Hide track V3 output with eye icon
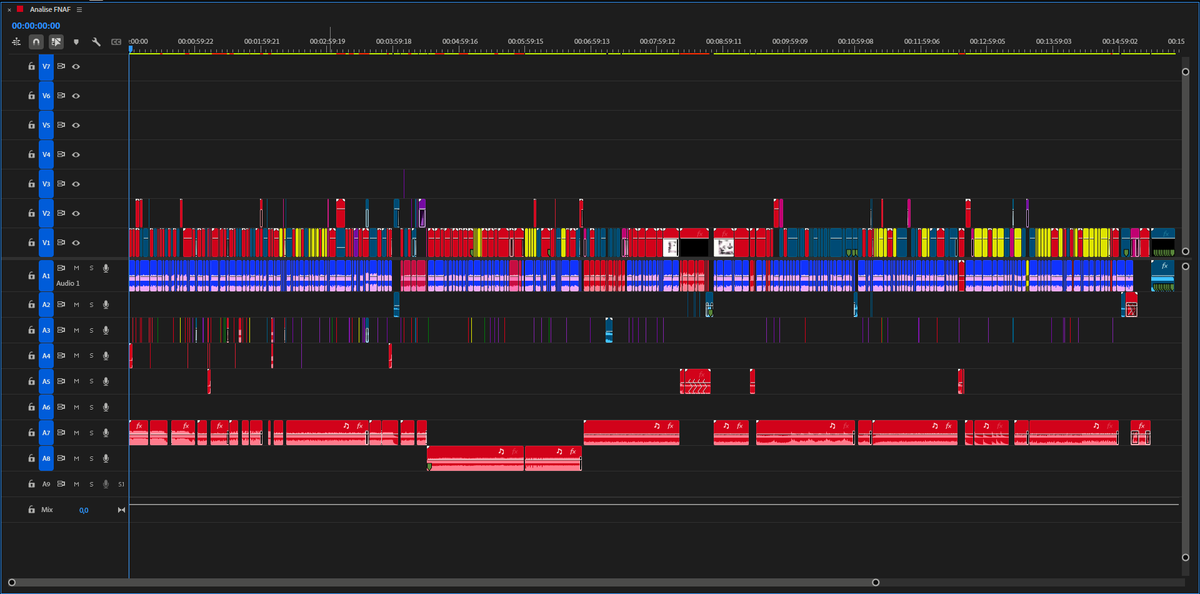This screenshot has width=1200, height=594. click(76, 184)
